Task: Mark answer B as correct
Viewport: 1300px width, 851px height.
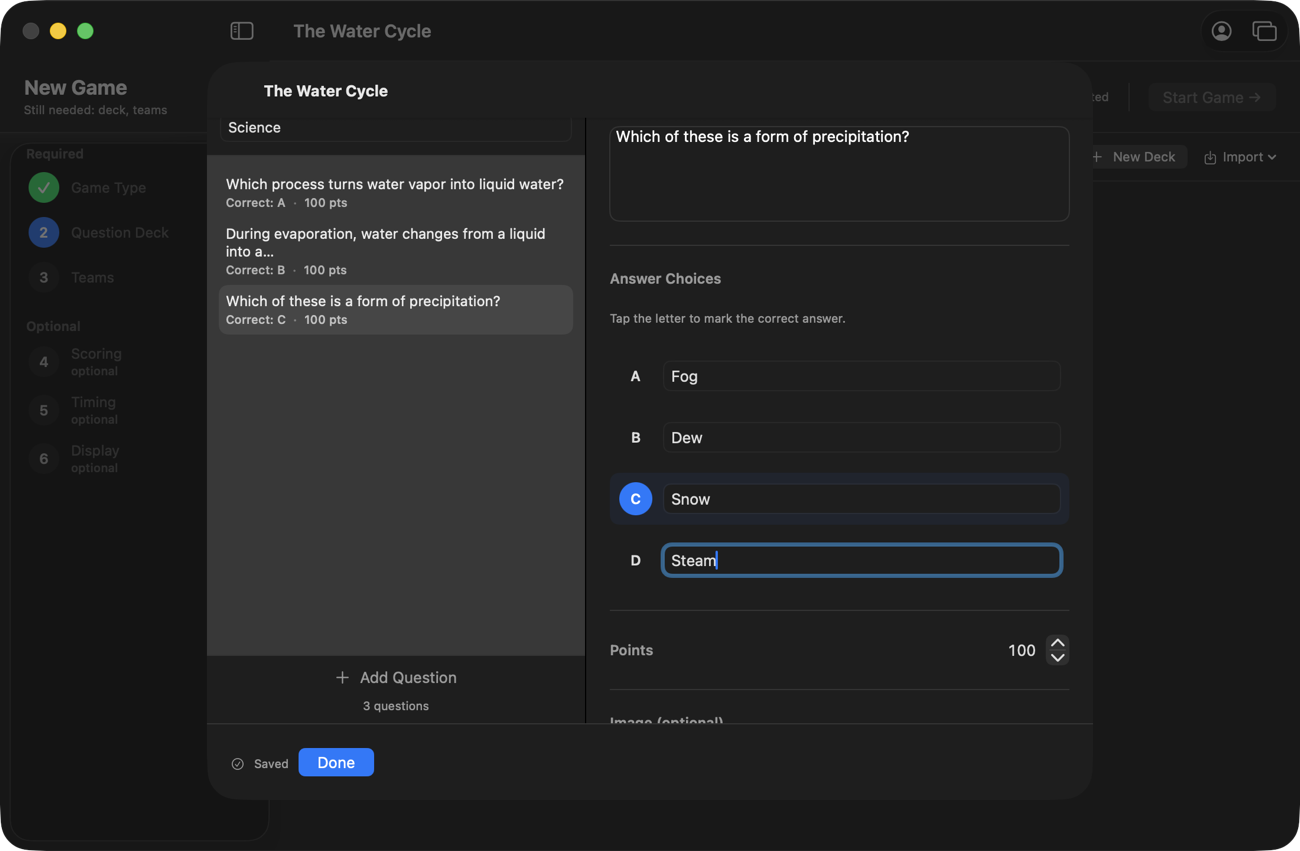Action: pos(635,437)
